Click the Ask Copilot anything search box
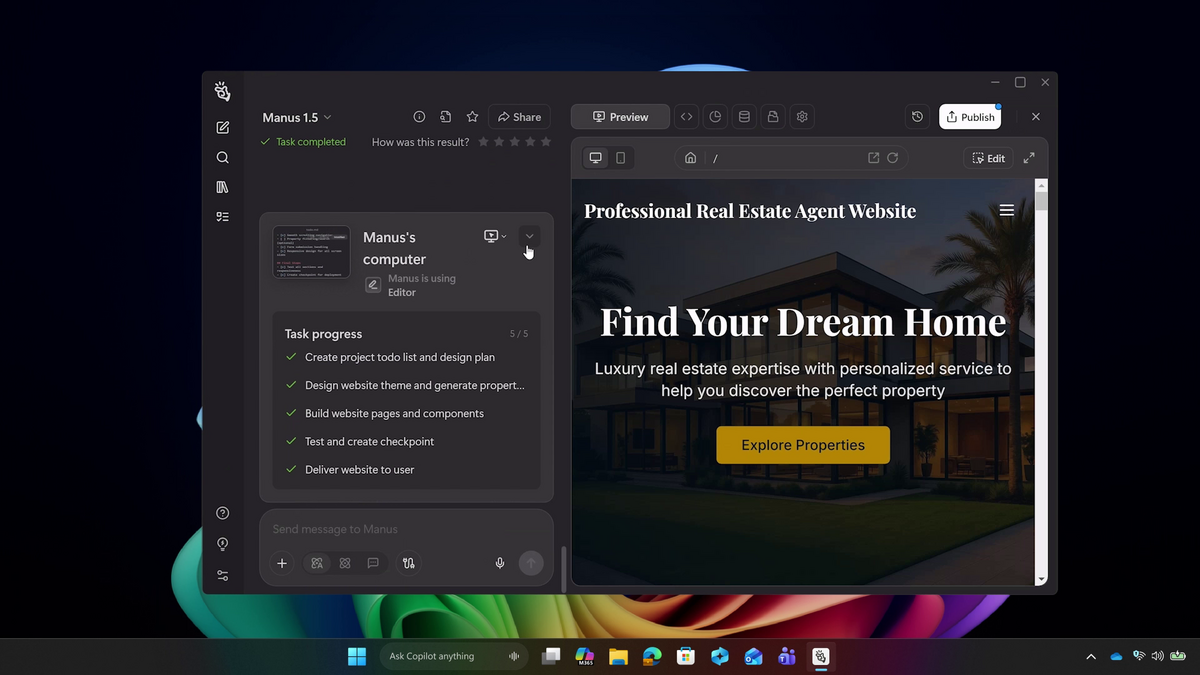The width and height of the screenshot is (1200, 675). [454, 656]
